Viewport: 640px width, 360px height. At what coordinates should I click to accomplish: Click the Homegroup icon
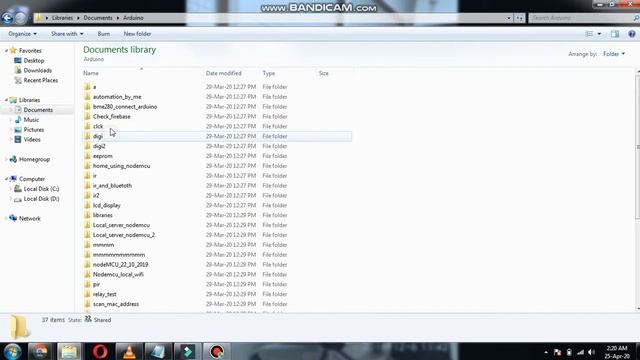click(13, 159)
